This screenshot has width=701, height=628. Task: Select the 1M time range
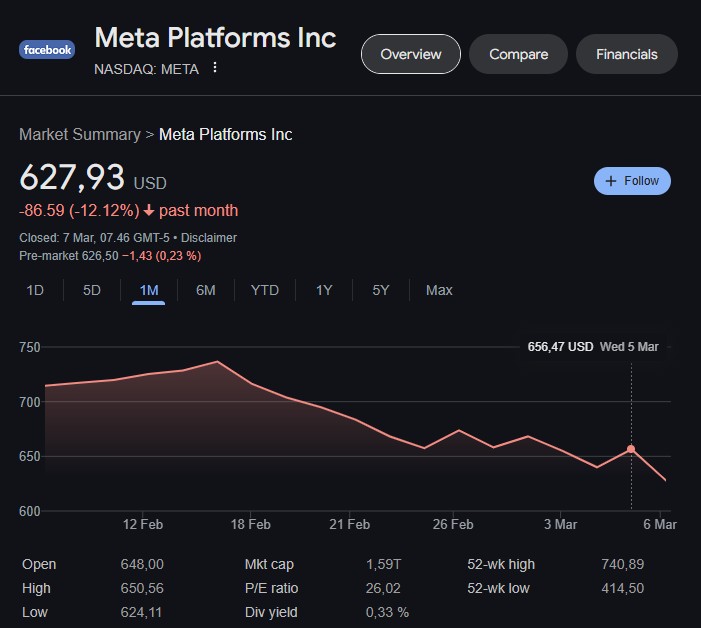(x=149, y=290)
